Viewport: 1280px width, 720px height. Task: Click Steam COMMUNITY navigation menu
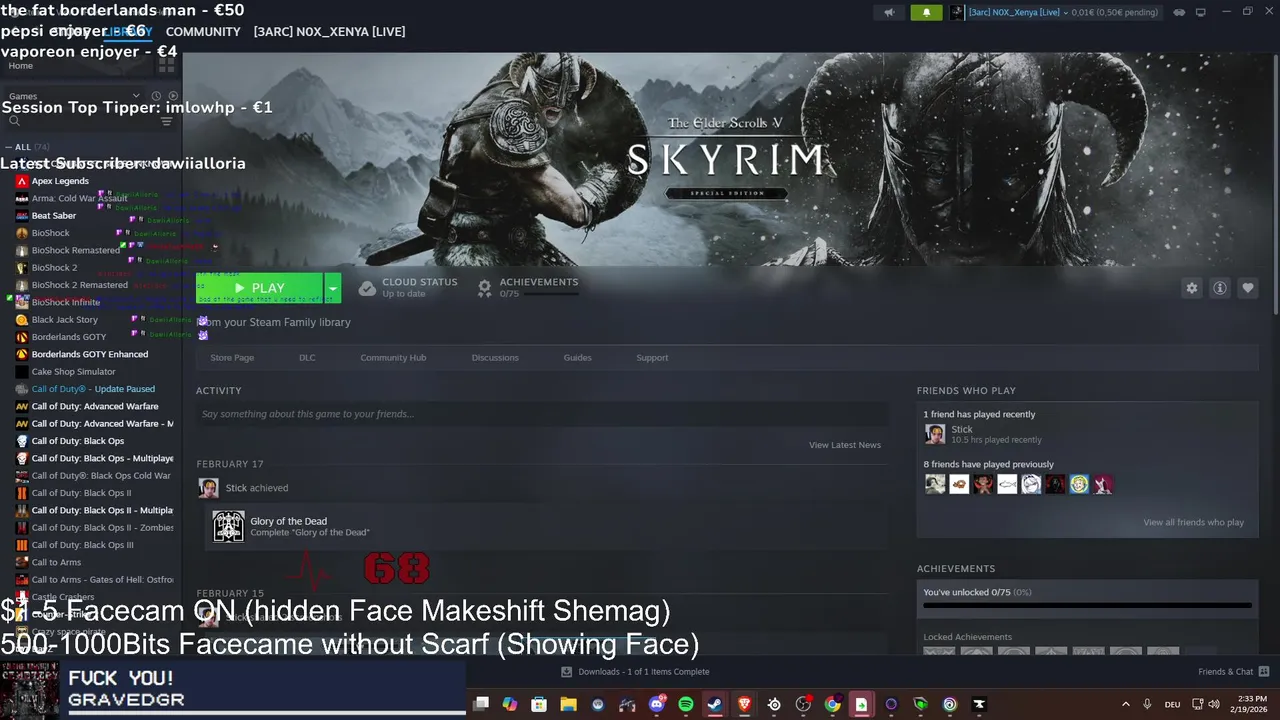(203, 32)
